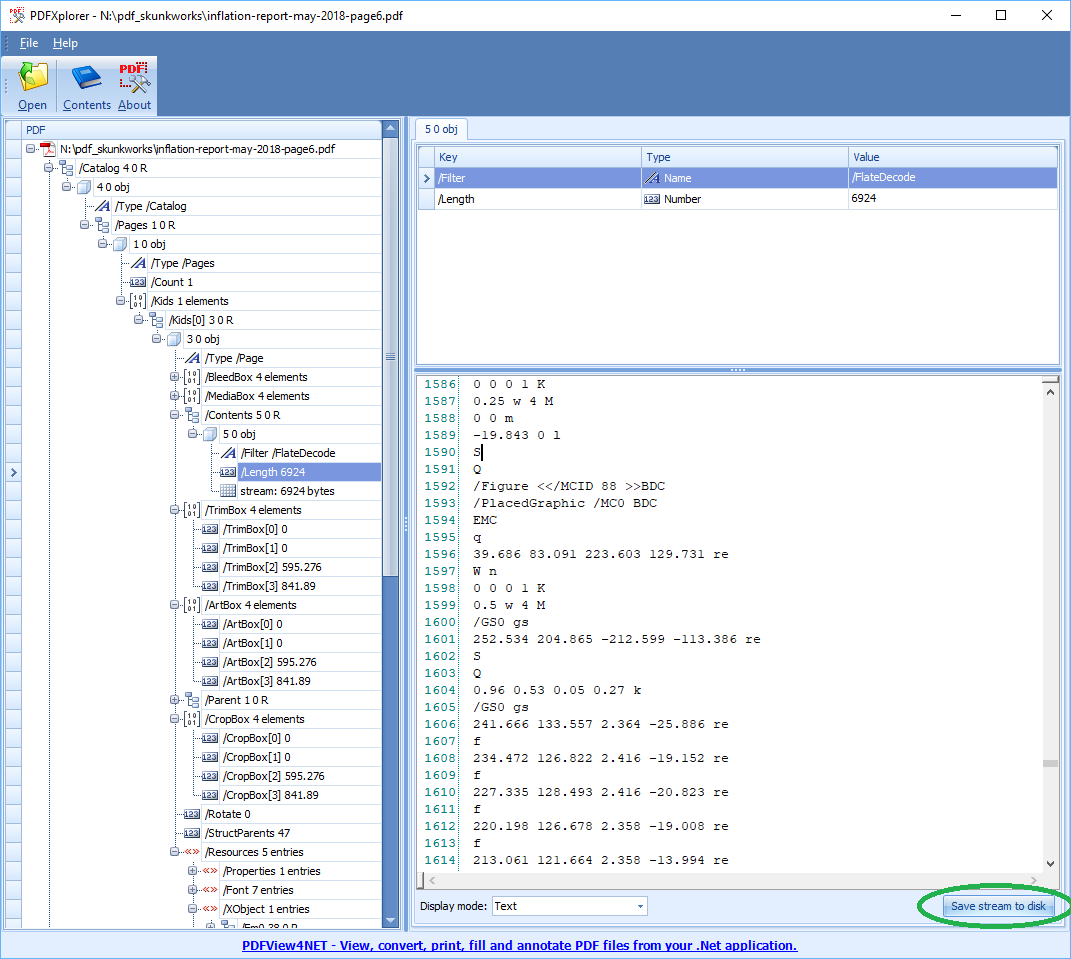Image resolution: width=1071 pixels, height=959 pixels.
Task: Click the /Catalog 4 0 R reference icon
Action: click(x=67, y=168)
